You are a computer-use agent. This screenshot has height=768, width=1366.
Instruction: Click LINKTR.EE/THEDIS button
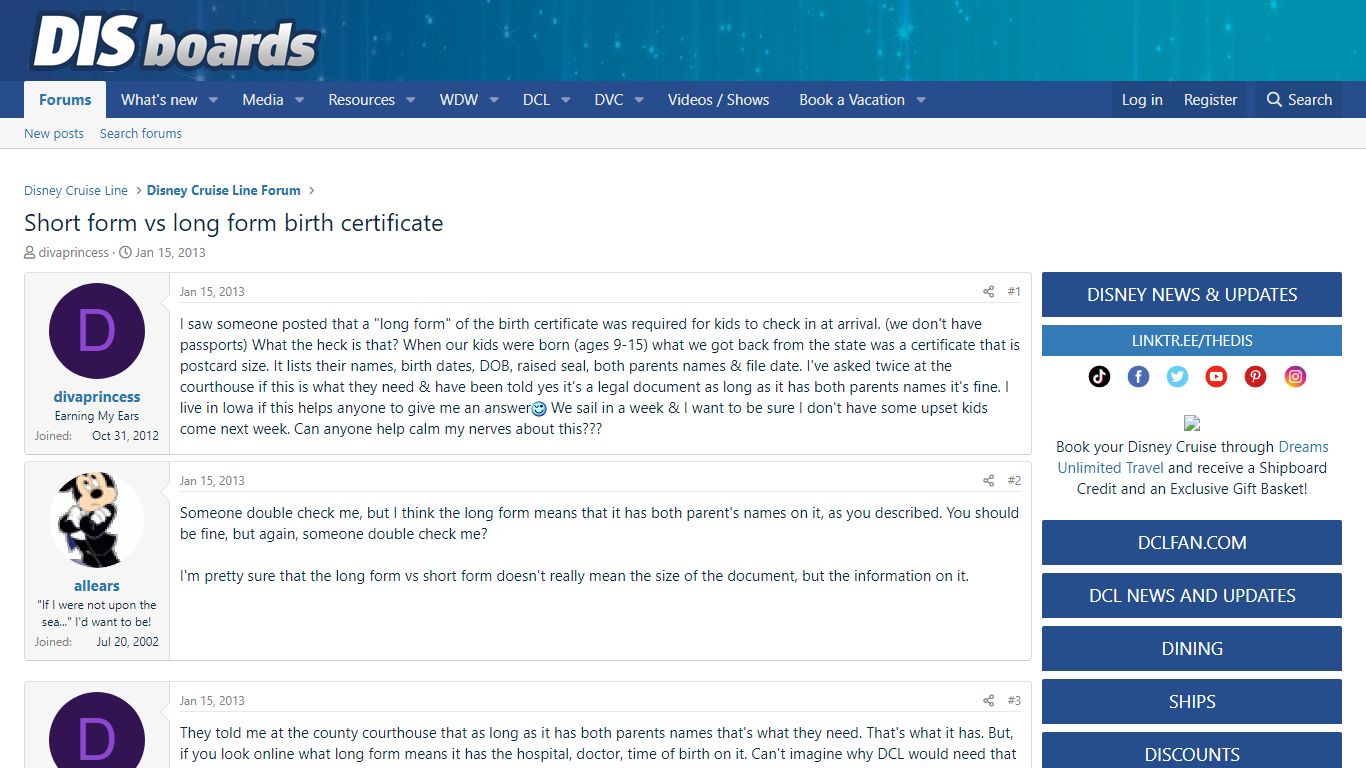click(x=1192, y=341)
